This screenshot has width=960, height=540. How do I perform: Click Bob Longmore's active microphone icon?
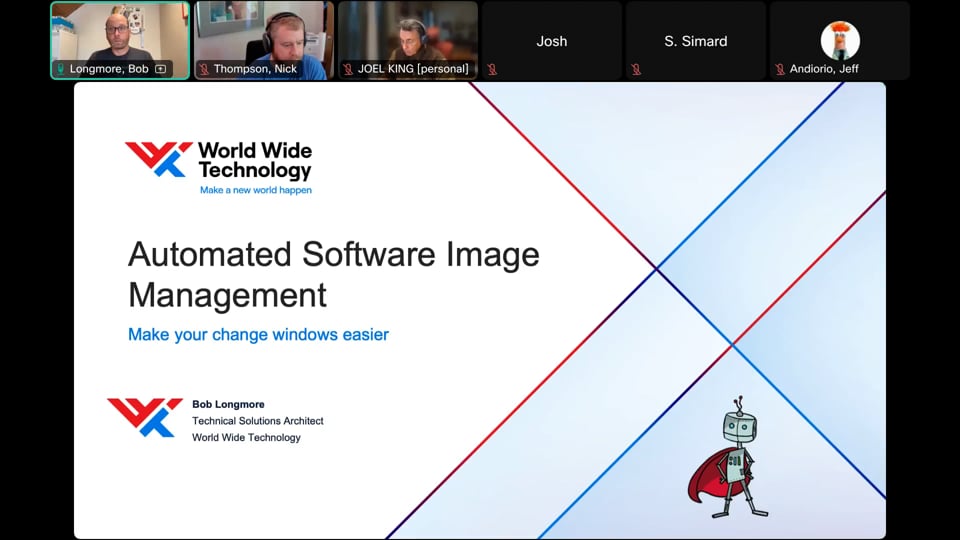pos(61,69)
